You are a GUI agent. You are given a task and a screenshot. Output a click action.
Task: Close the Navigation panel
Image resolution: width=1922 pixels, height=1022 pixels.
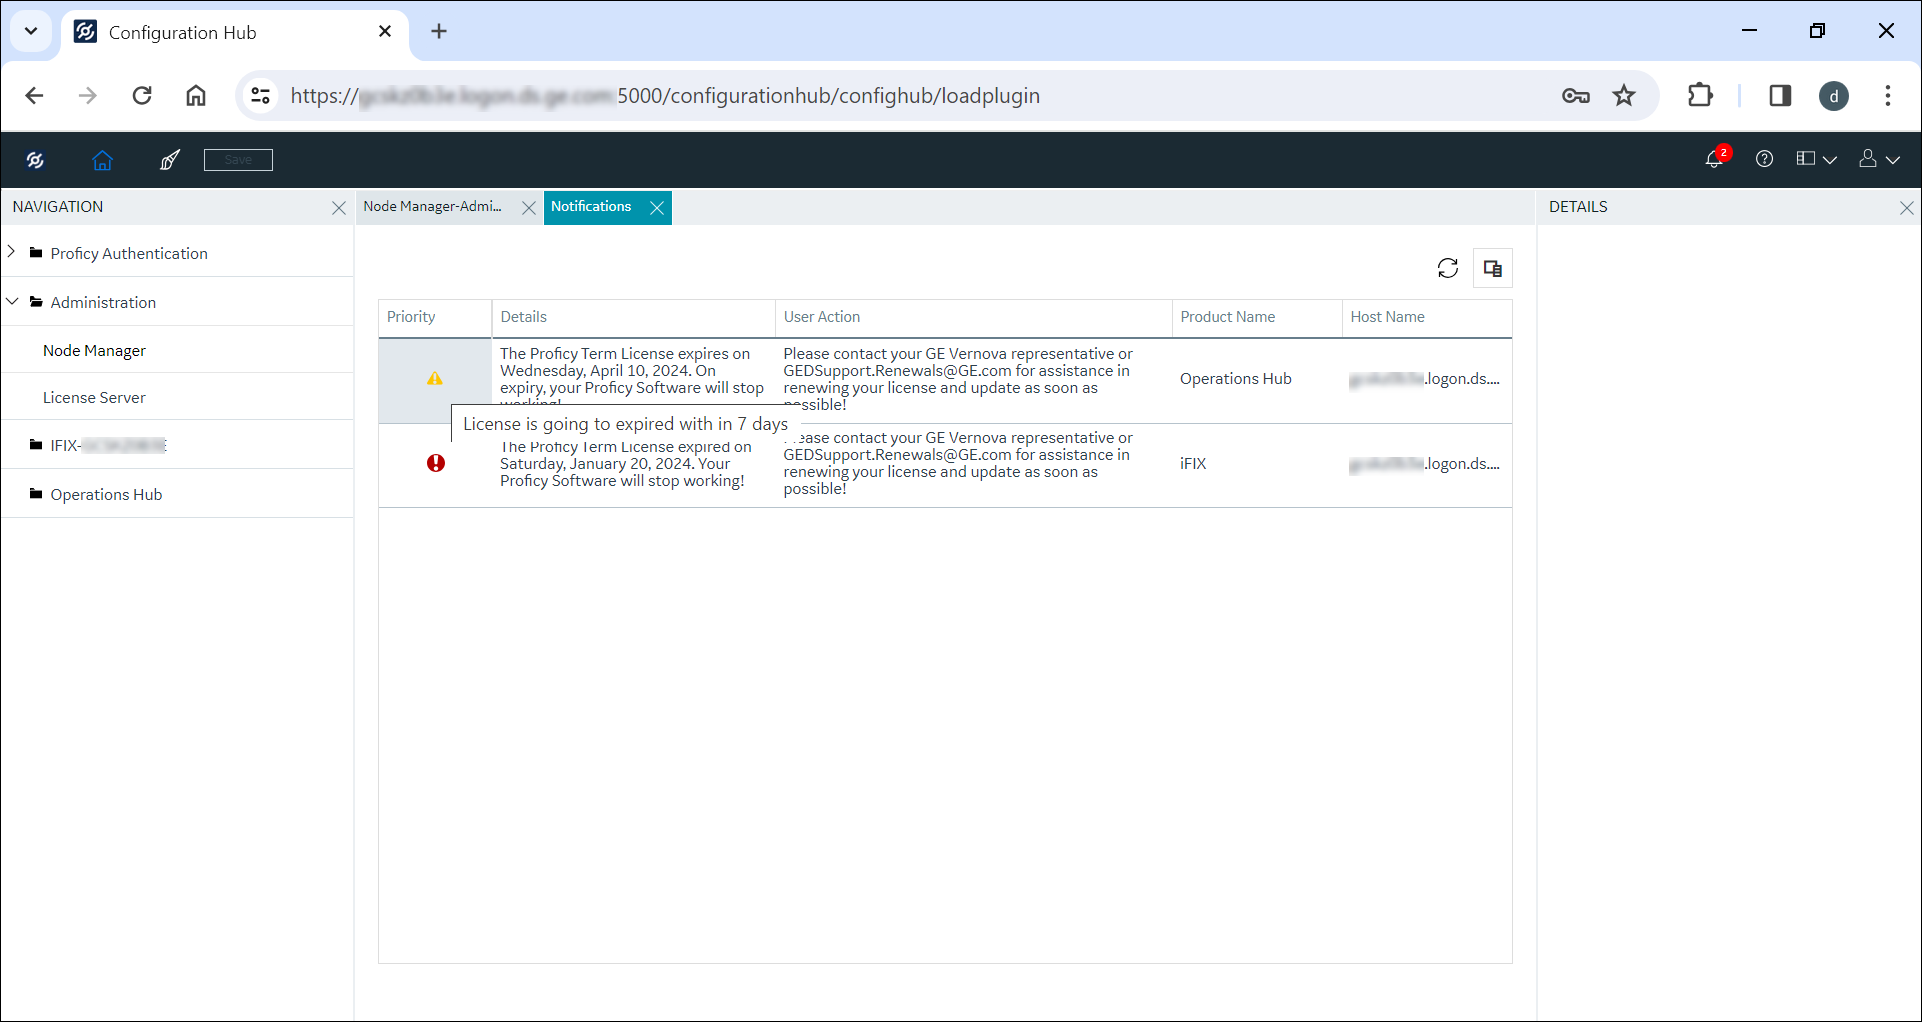click(x=339, y=208)
